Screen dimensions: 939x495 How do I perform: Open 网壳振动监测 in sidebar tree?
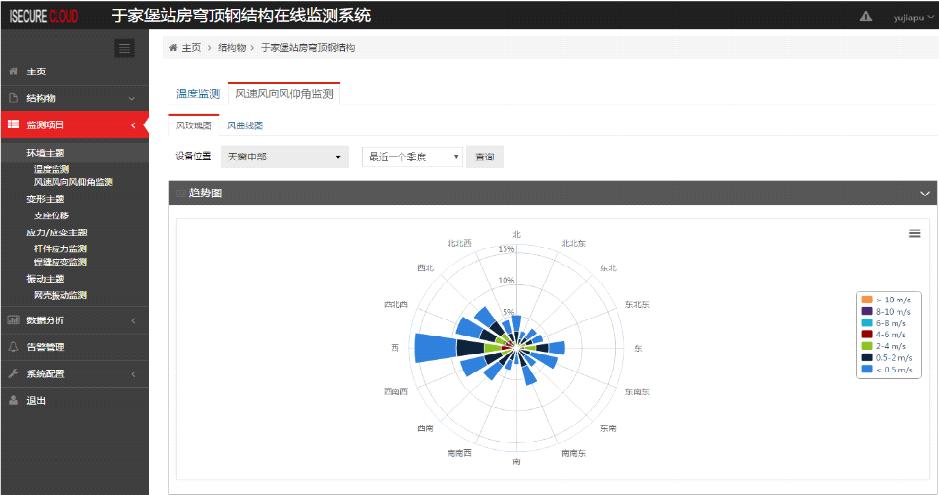60,295
